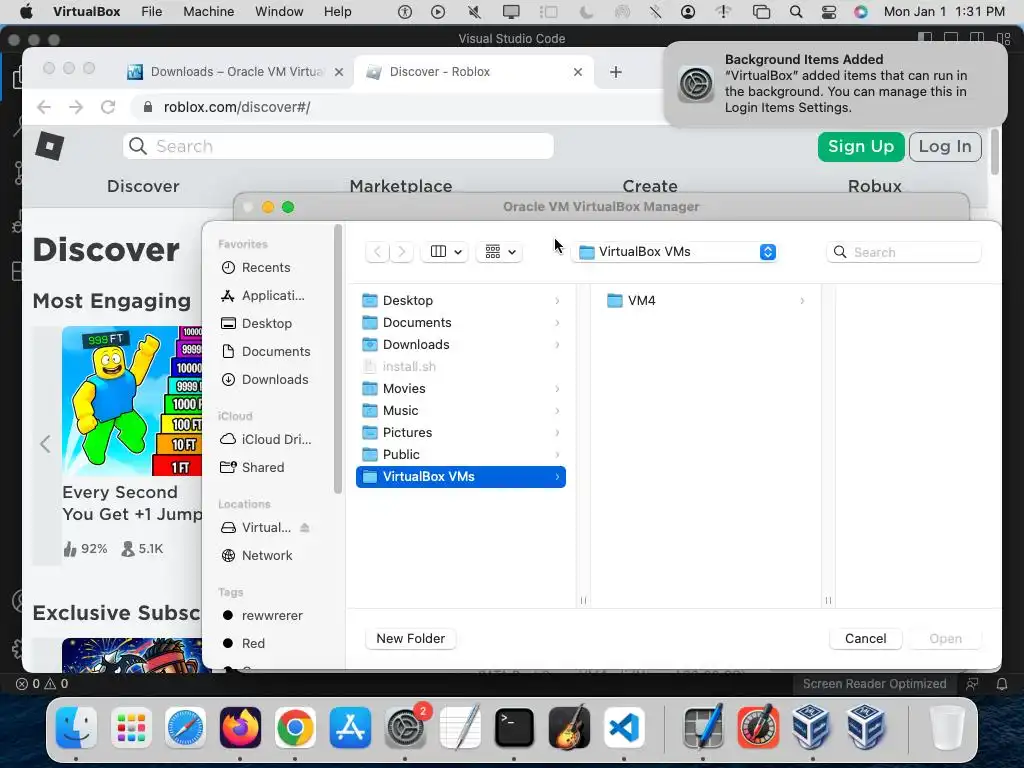Image resolution: width=1024 pixels, height=768 pixels.
Task: Select Network in the sidebar
Action: (x=267, y=556)
